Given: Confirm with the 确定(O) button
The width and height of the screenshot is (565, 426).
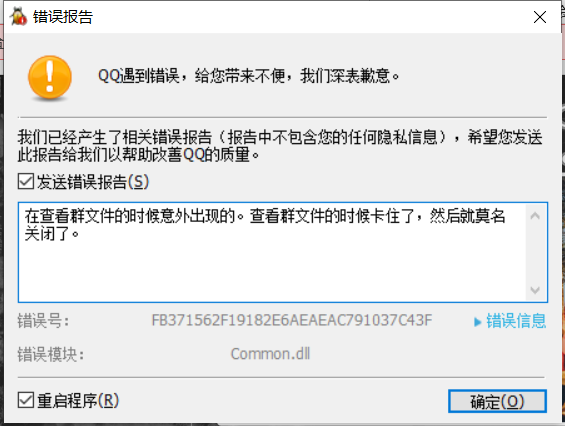Looking at the screenshot, I should pyautogui.click(x=497, y=401).
